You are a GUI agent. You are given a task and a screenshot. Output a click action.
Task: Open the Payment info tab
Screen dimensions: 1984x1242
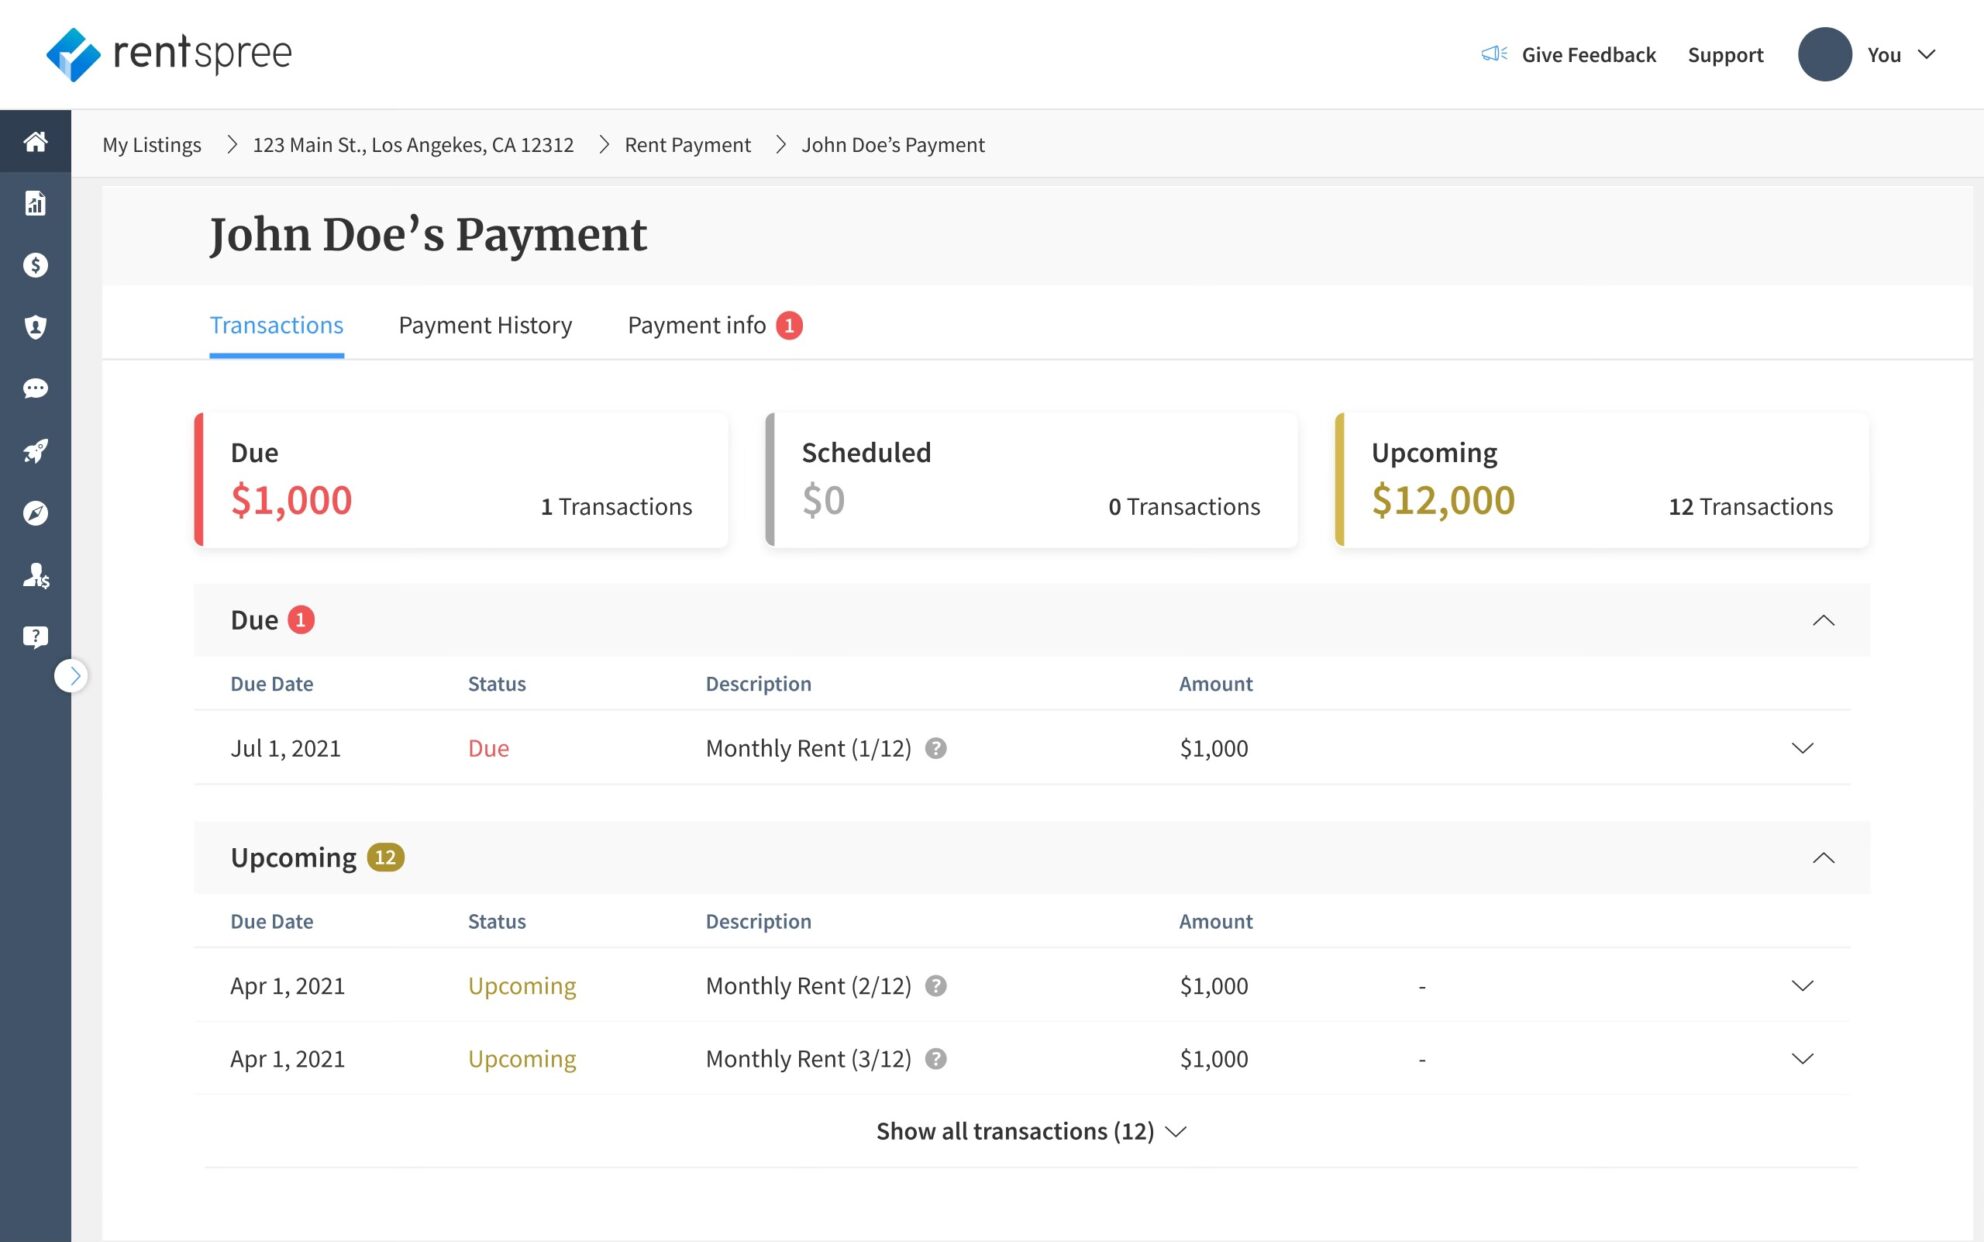(x=697, y=325)
